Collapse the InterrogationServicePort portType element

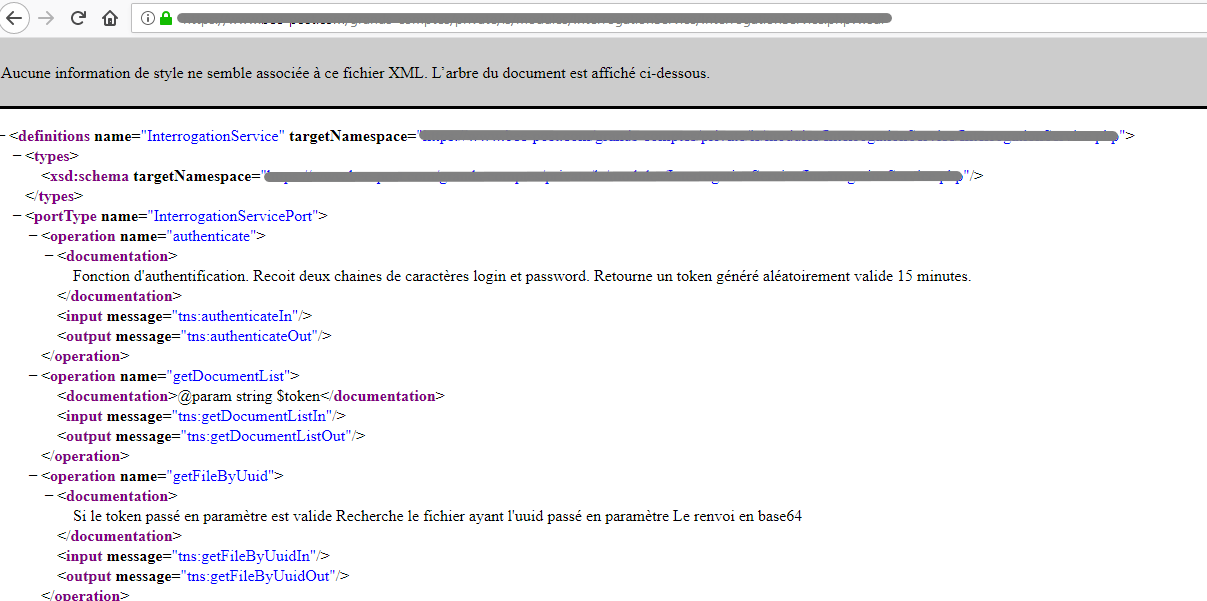pyautogui.click(x=19, y=216)
